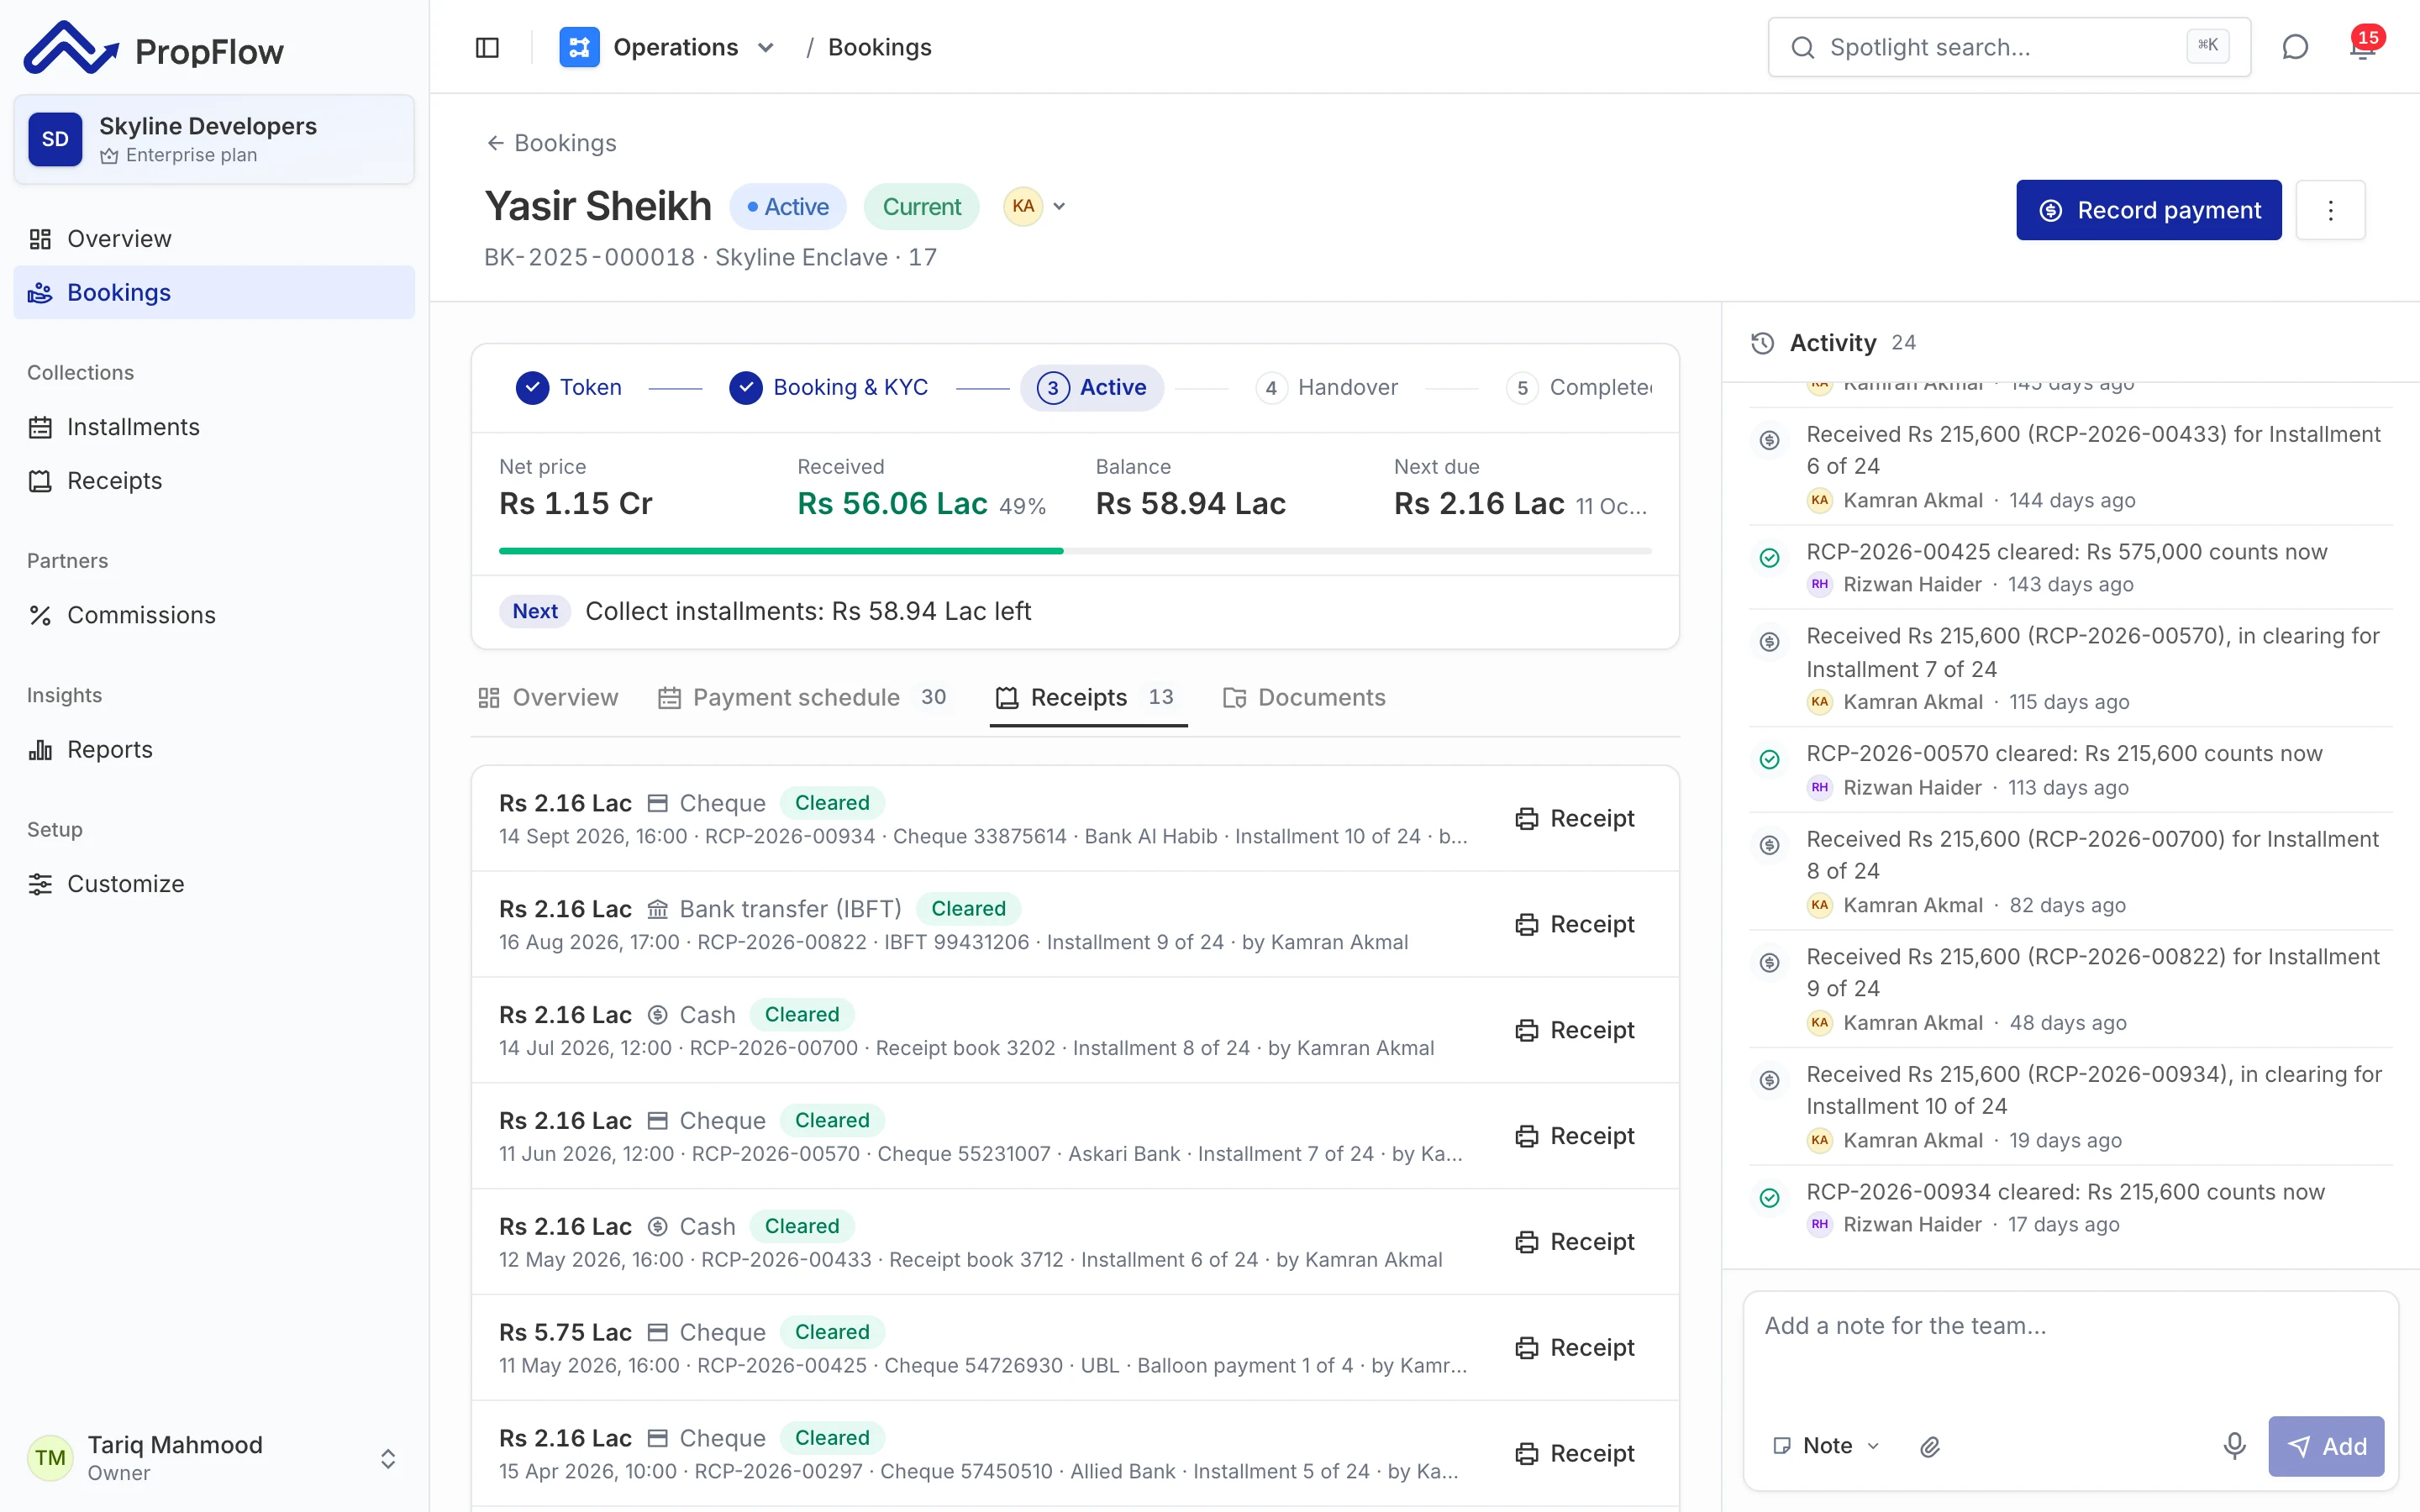Viewport: 2420px width, 1512px height.
Task: Click the PropFlow logo
Action: click(x=154, y=48)
